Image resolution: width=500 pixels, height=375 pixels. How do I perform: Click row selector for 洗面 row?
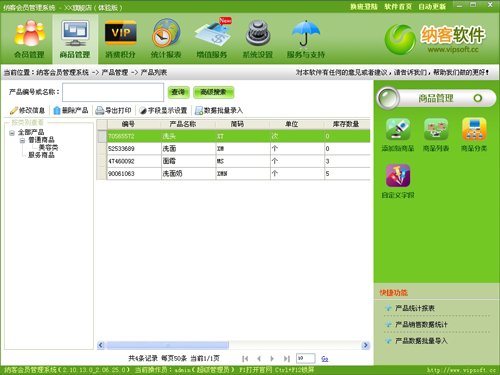pos(102,149)
